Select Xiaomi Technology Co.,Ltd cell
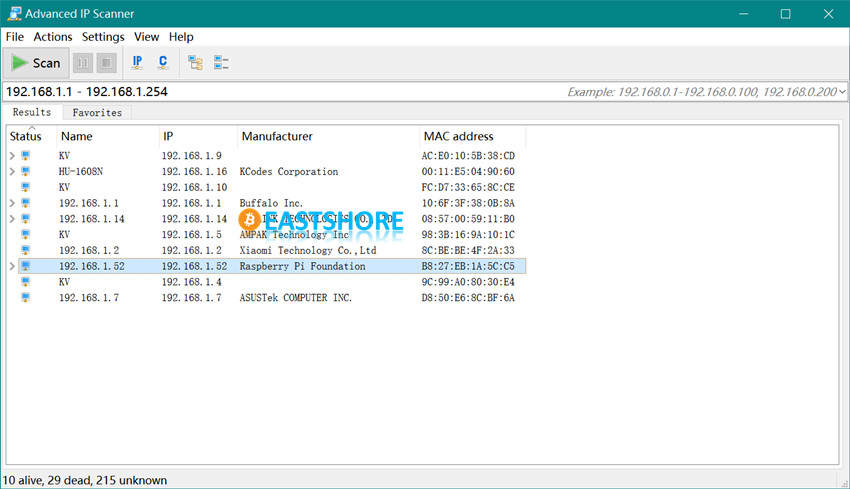Image resolution: width=850 pixels, height=489 pixels. 308,250
